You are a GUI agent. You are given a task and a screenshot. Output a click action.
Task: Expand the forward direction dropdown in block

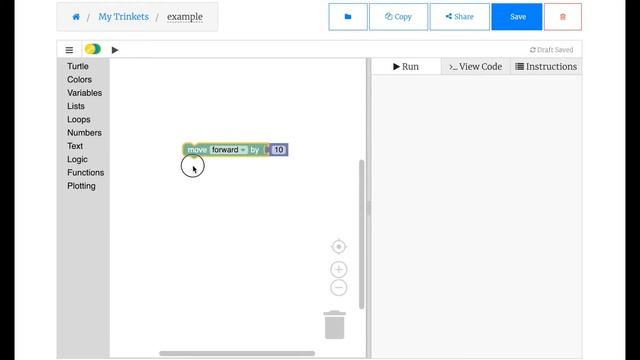pyautogui.click(x=229, y=150)
